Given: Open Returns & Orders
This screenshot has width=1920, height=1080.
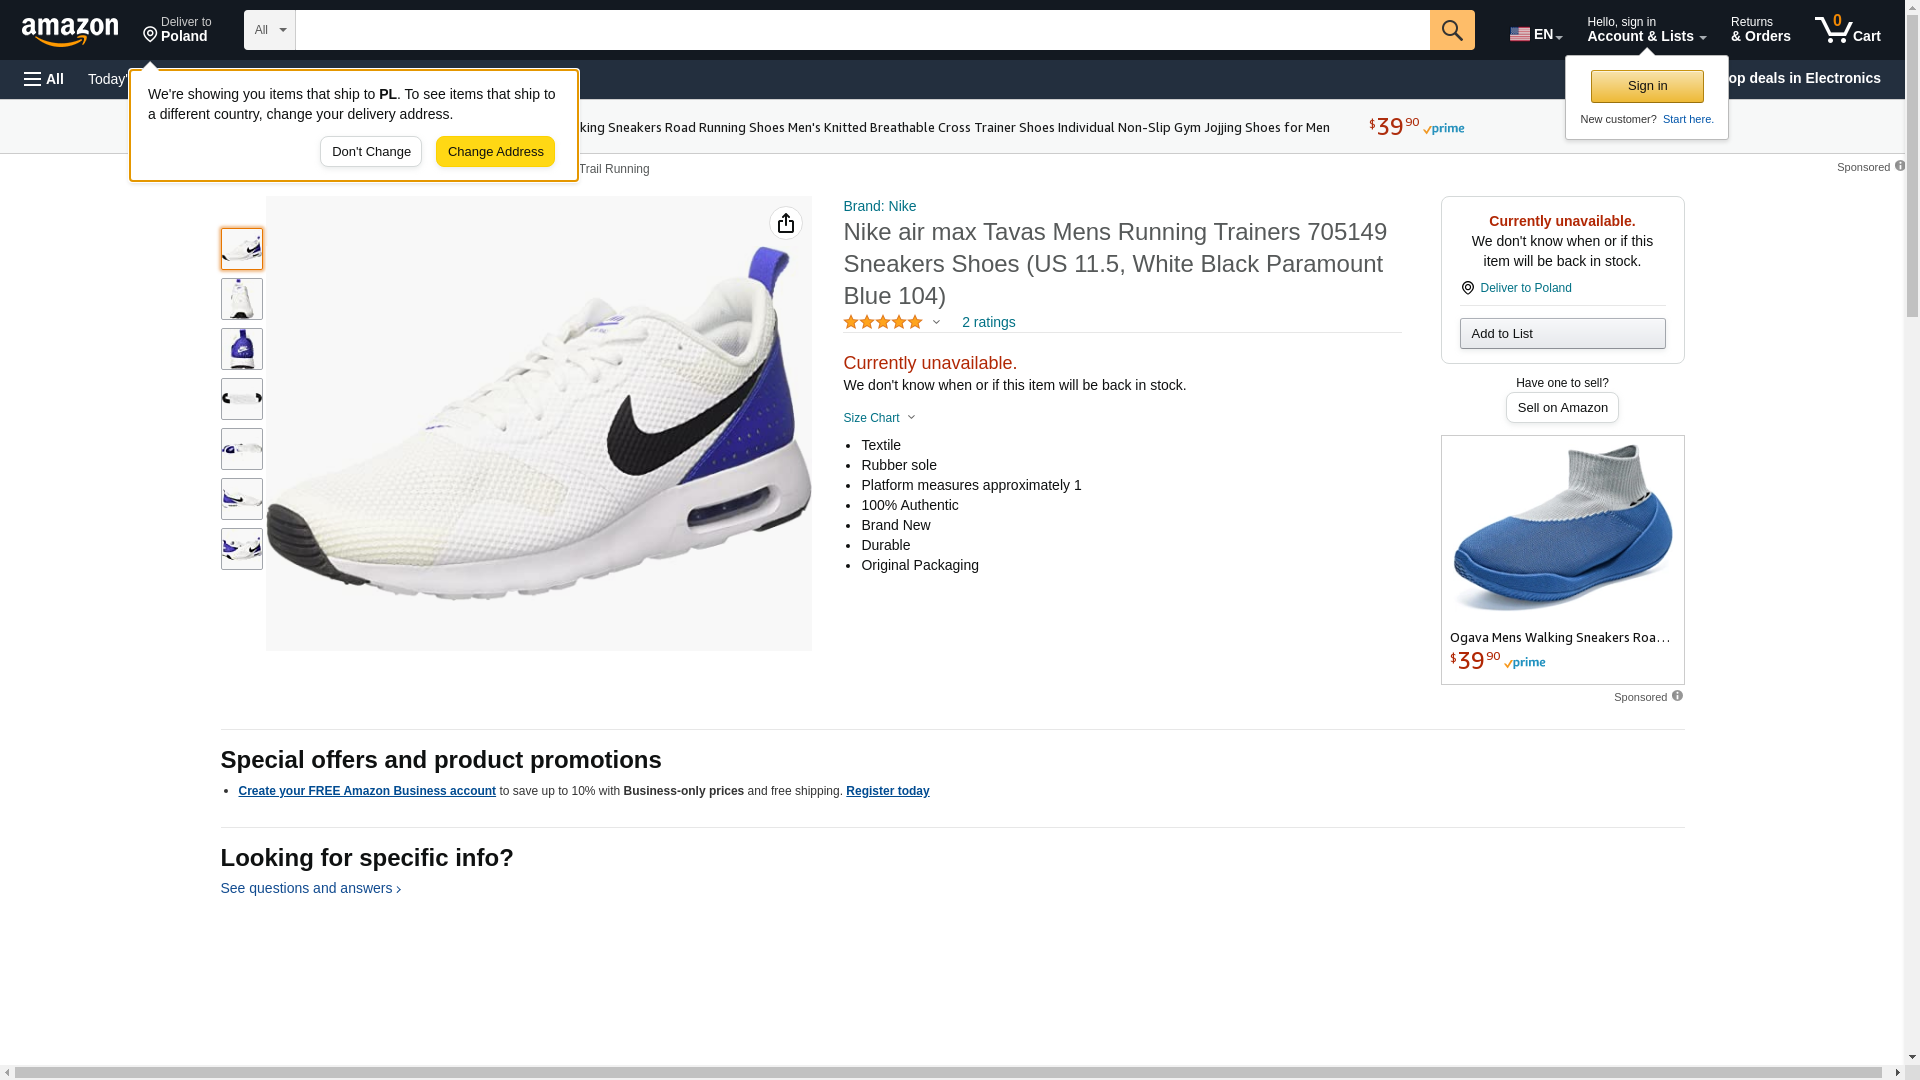Looking at the screenshot, I should click(1760, 30).
